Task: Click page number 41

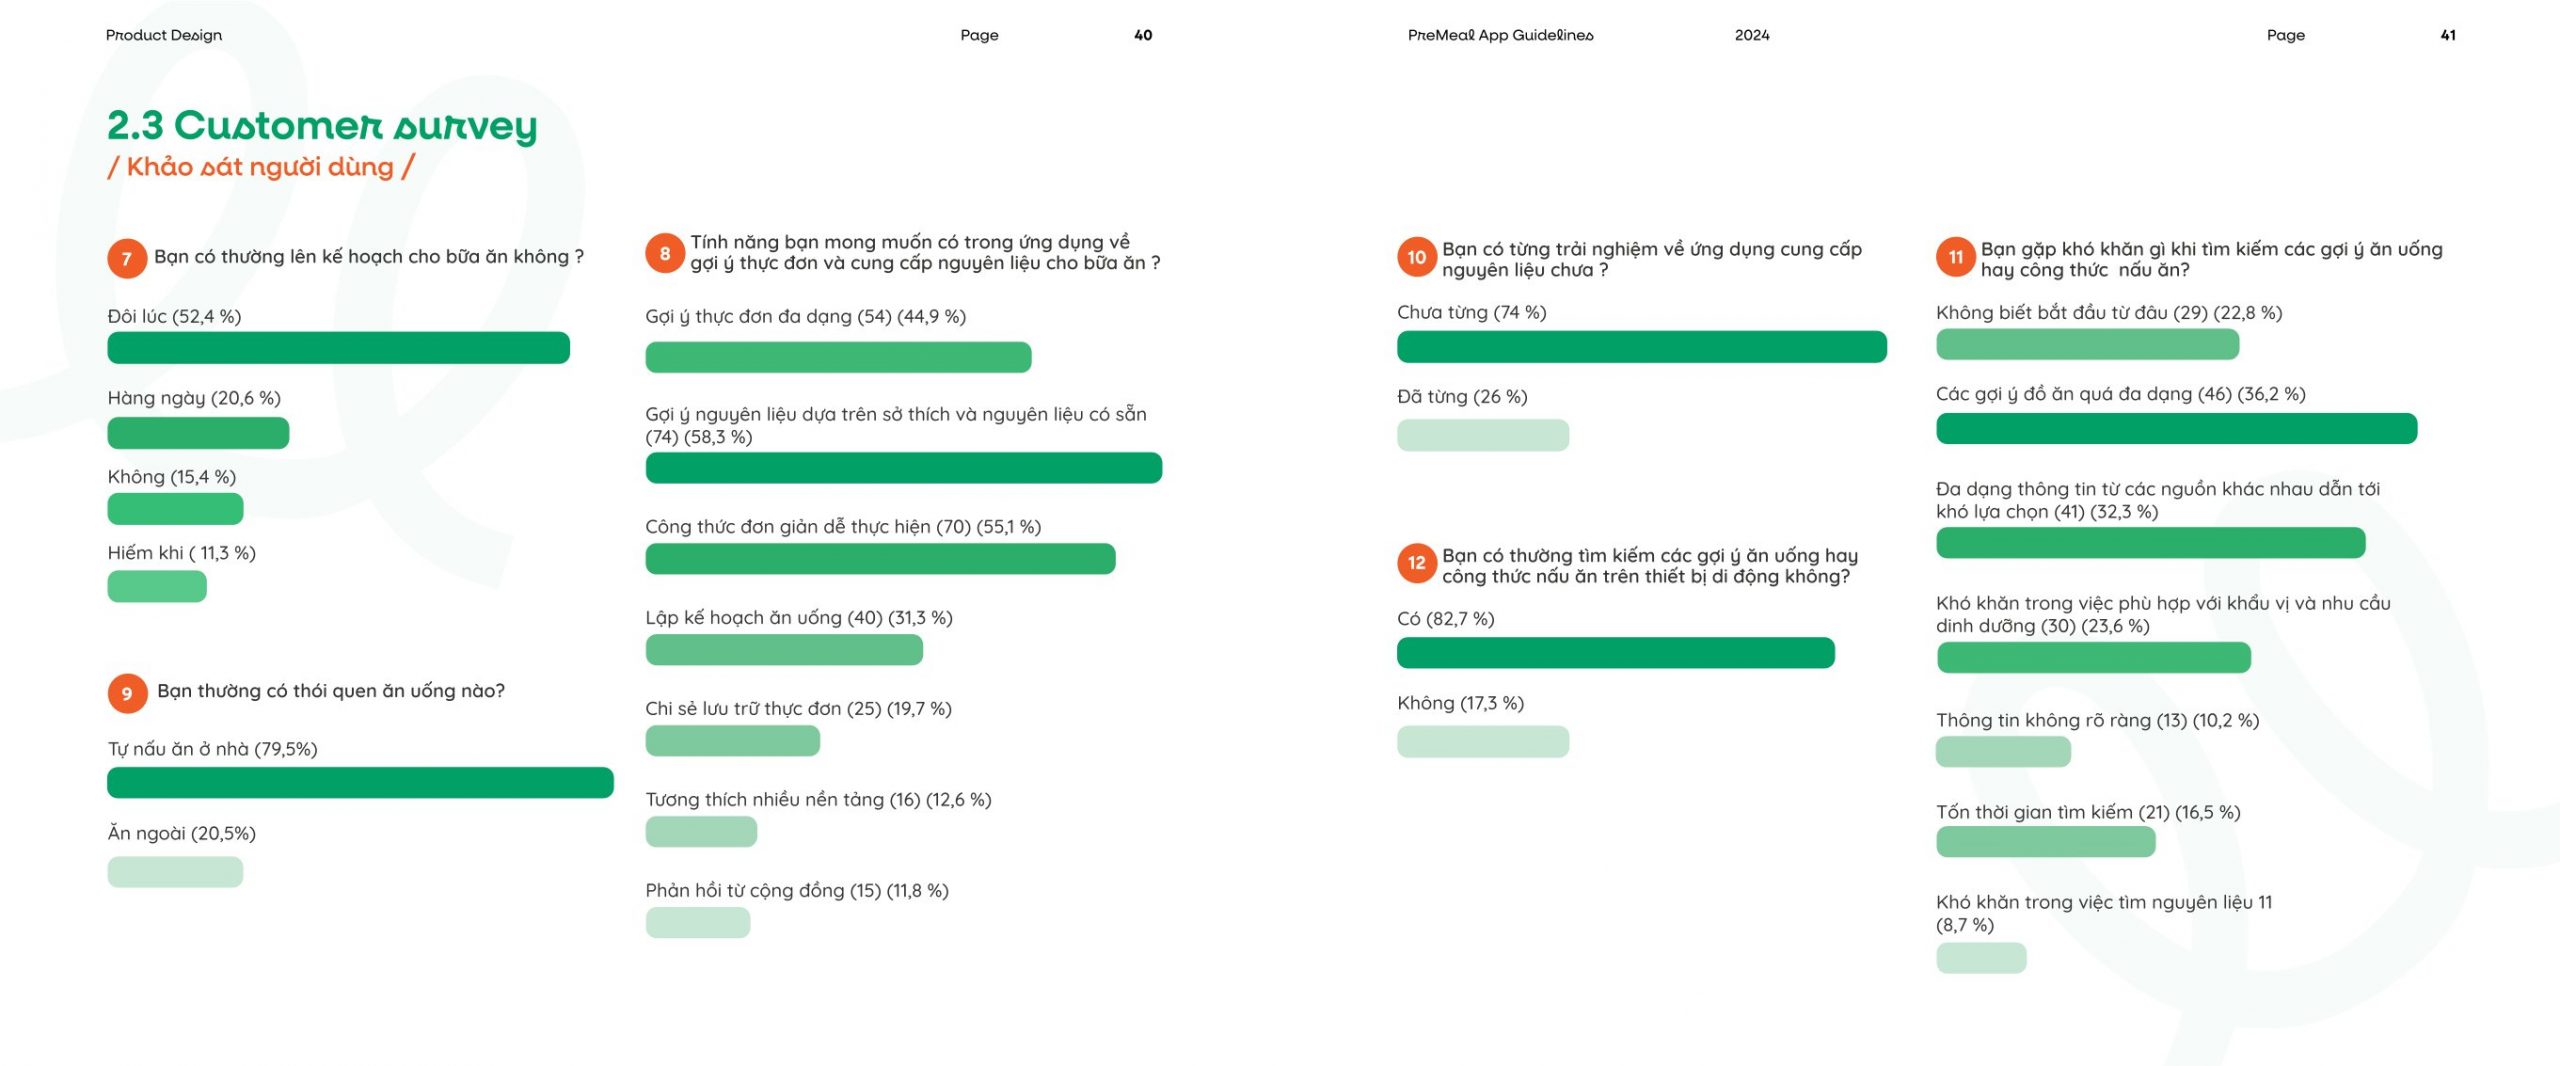Action: click(x=2448, y=35)
